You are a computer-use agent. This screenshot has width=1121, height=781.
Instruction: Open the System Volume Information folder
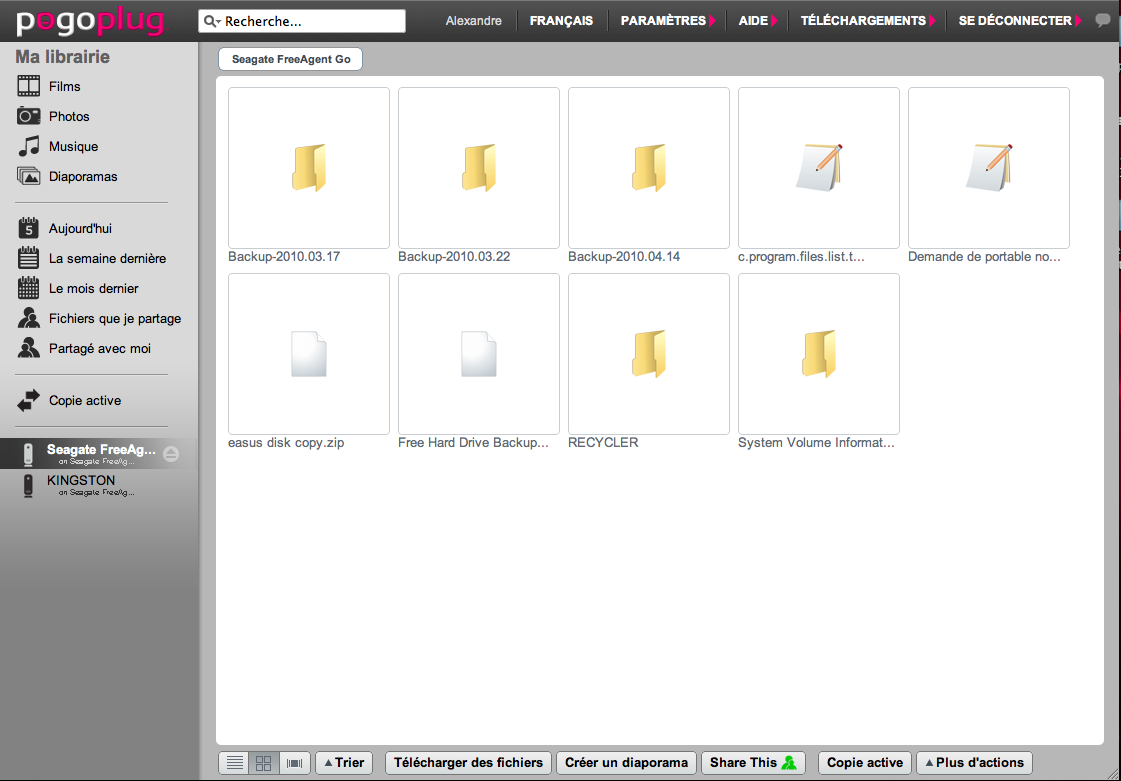point(819,354)
